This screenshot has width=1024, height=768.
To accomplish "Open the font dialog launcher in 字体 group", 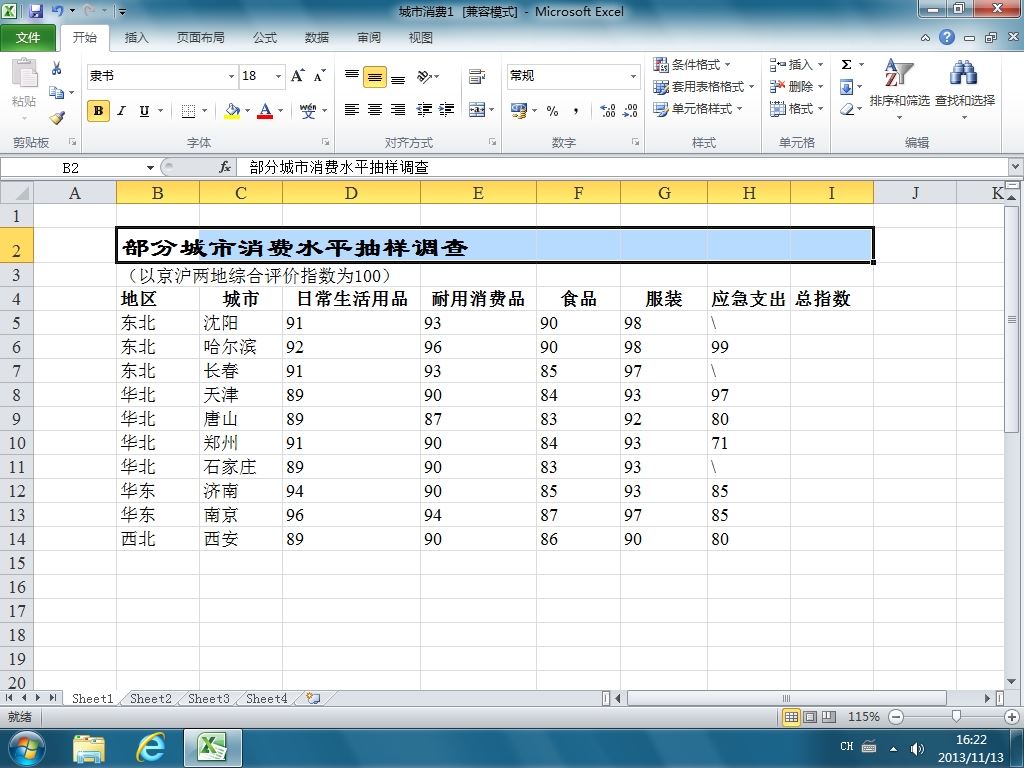I will [x=325, y=142].
